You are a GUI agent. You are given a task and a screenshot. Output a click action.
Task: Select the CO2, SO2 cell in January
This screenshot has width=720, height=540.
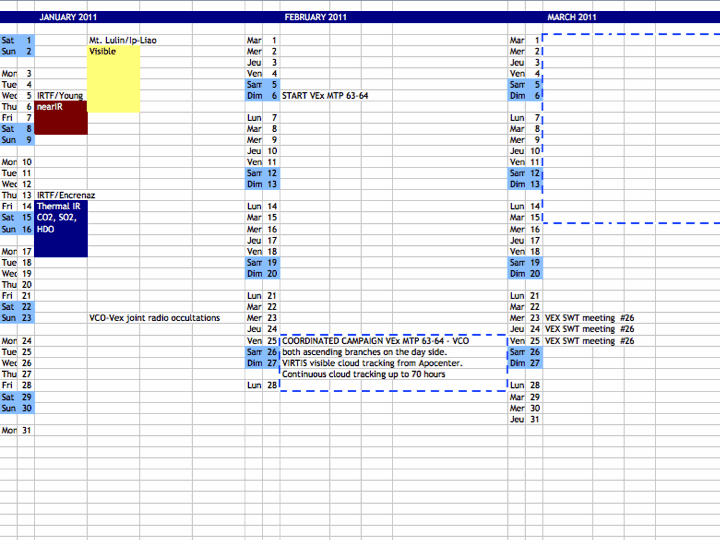60,217
